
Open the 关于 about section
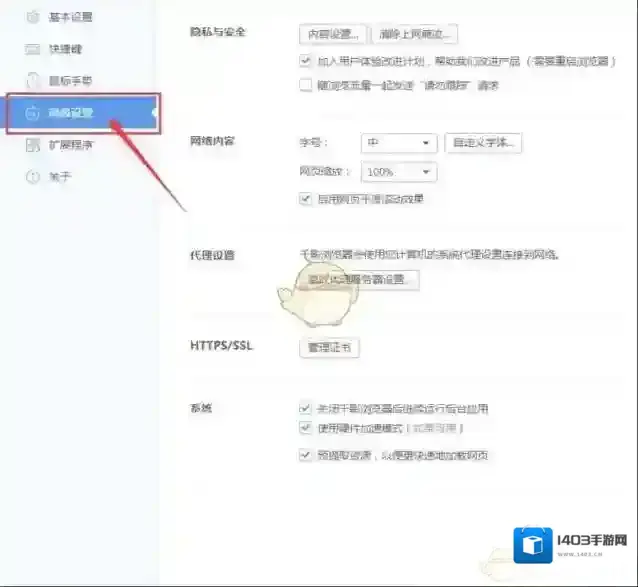tap(60, 177)
